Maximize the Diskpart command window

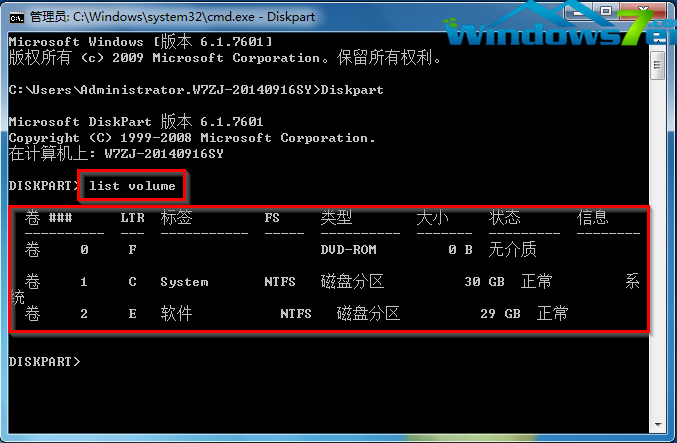pyautogui.click(x=606, y=11)
